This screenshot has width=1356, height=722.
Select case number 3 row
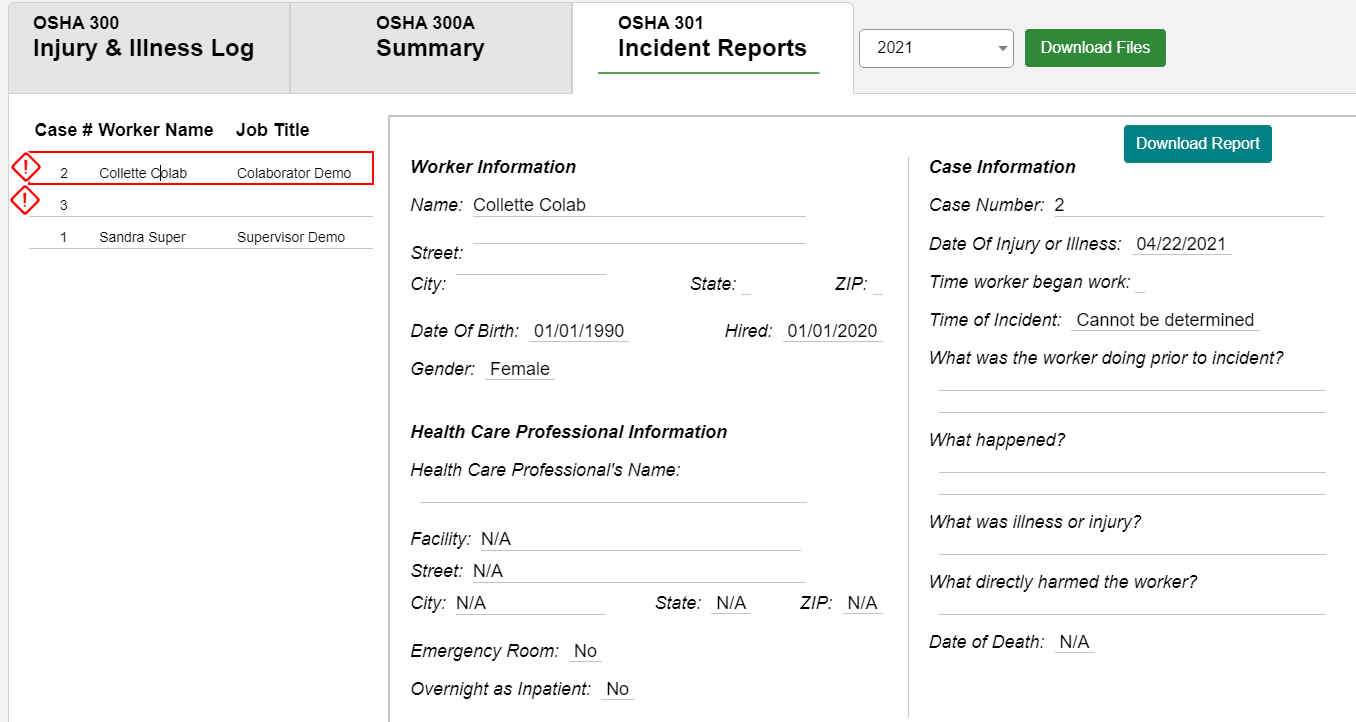coord(201,205)
